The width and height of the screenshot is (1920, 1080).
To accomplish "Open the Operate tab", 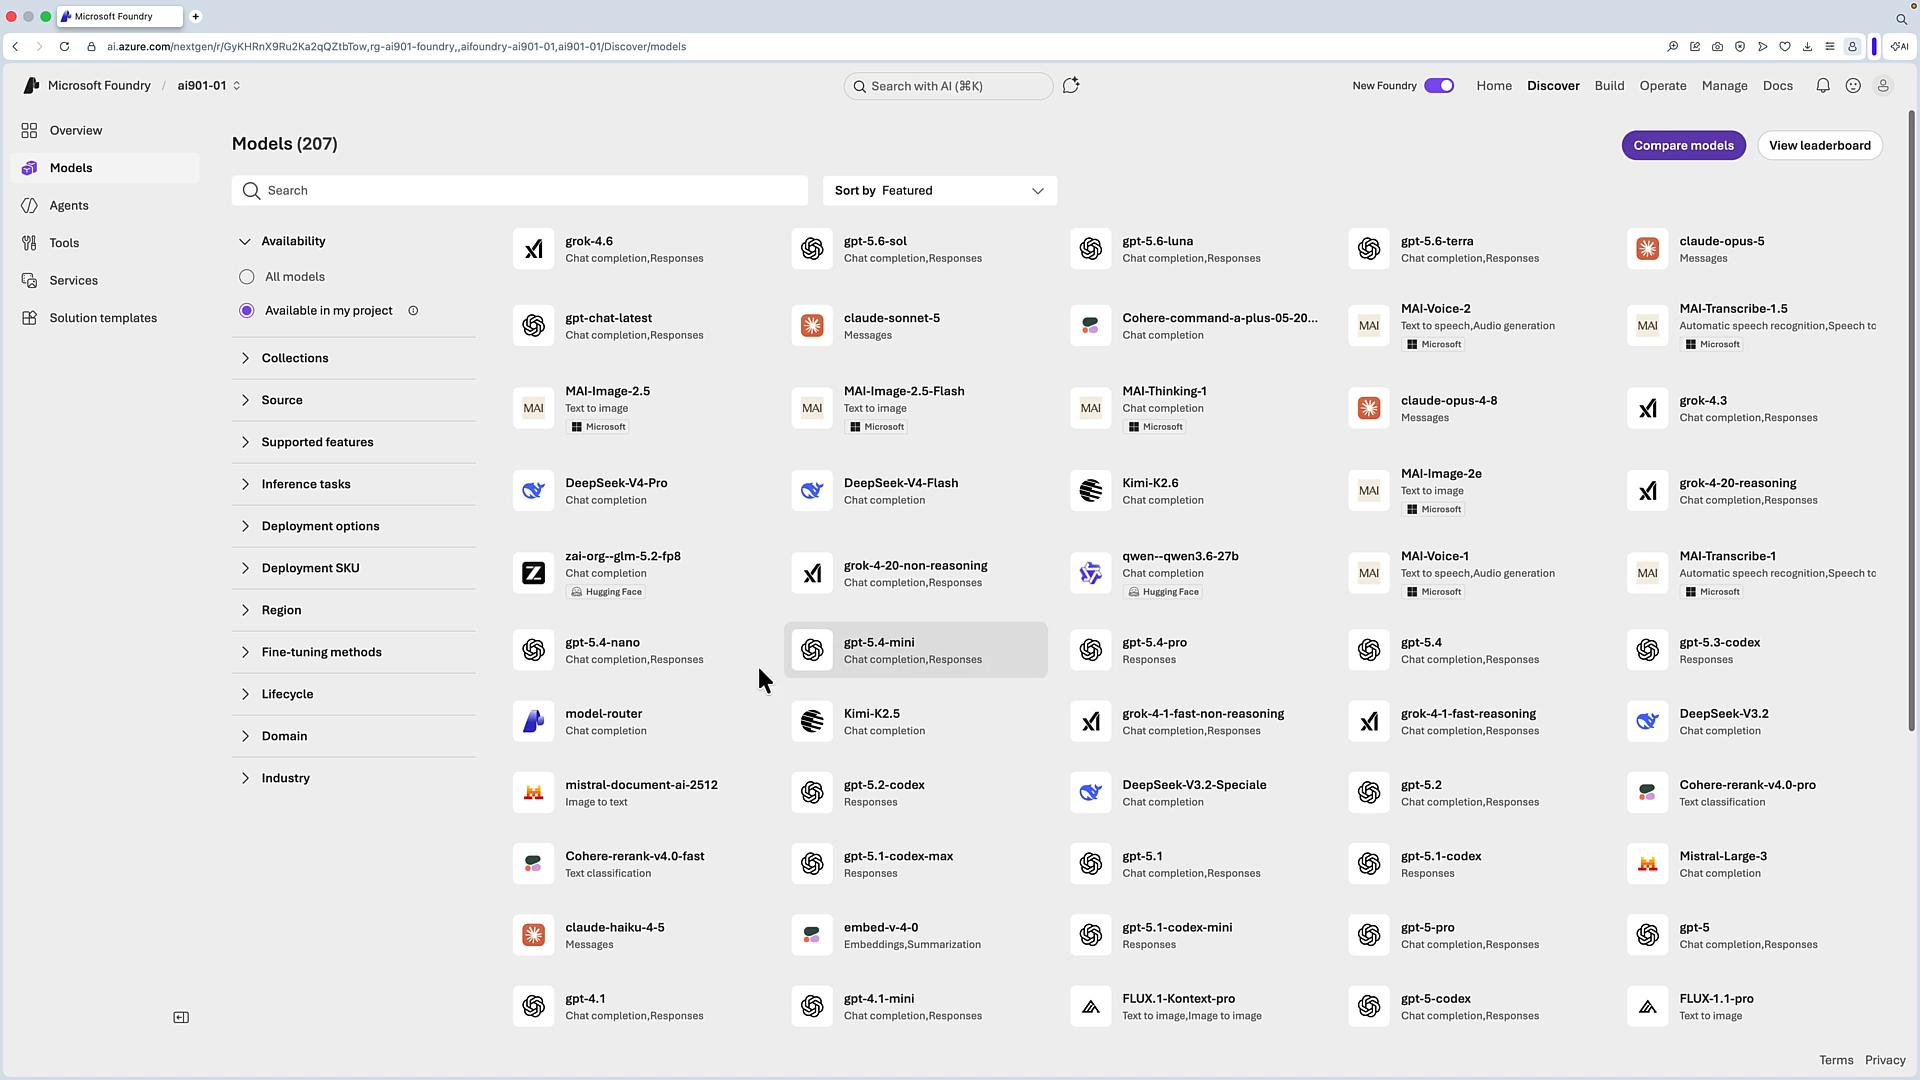I will 1663,86.
